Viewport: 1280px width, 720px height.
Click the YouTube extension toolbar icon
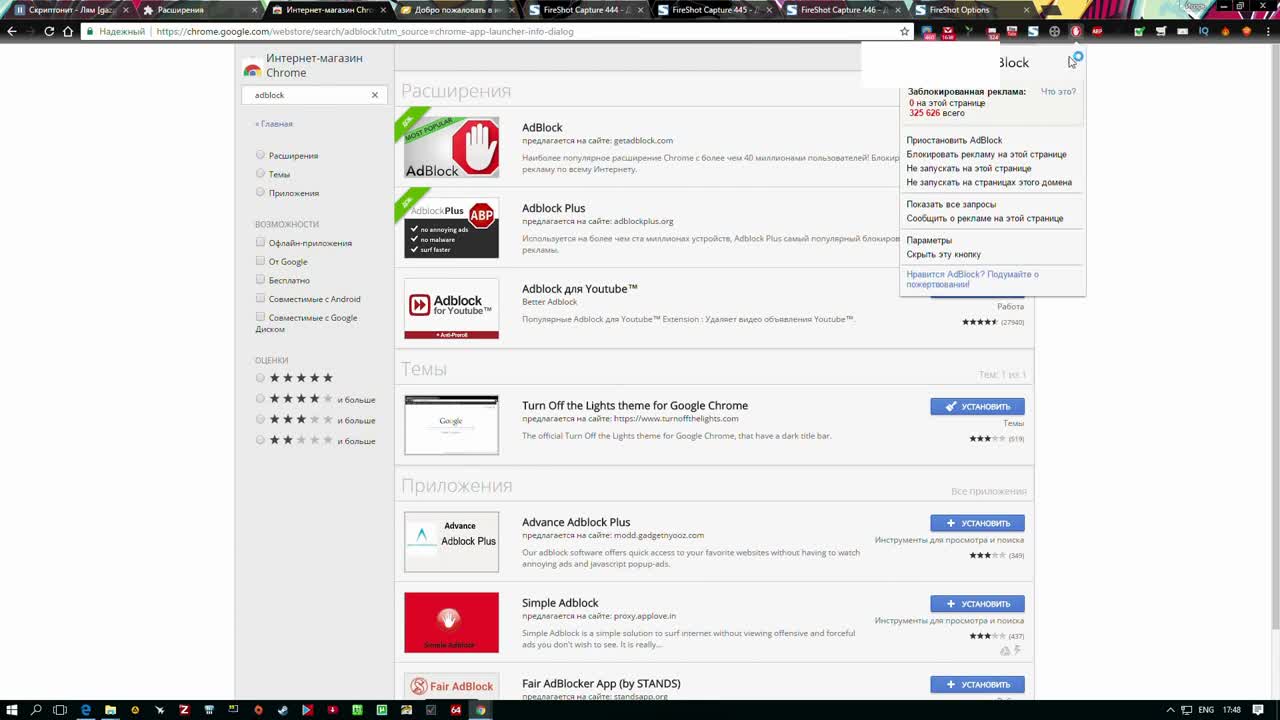1012,32
